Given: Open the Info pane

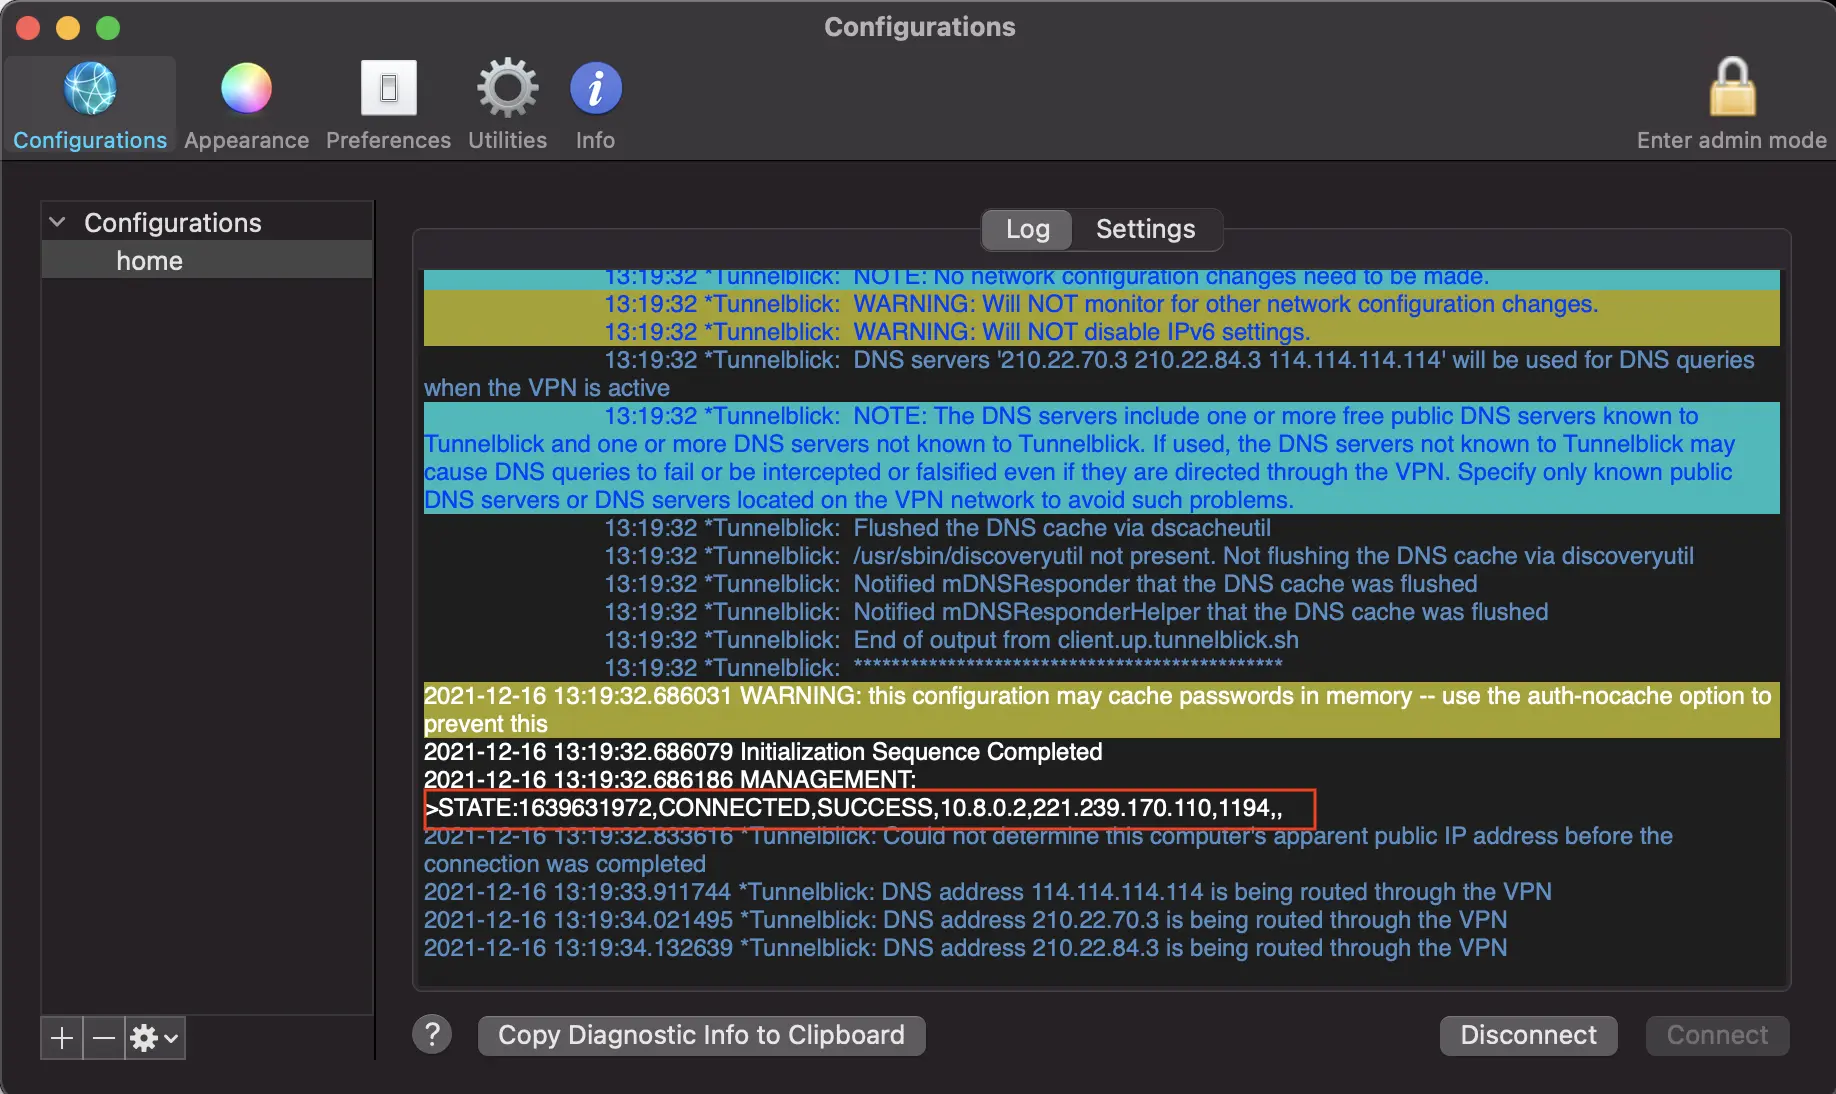Looking at the screenshot, I should coord(595,106).
